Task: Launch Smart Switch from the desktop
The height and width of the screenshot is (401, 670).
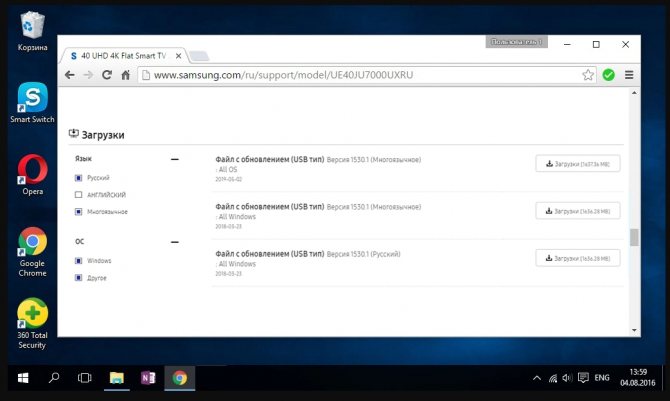Action: [x=32, y=103]
